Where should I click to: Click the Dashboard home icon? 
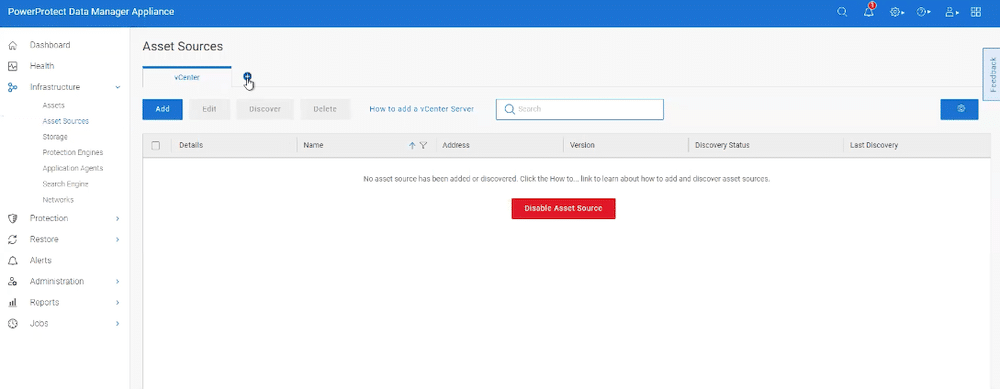(x=12, y=45)
